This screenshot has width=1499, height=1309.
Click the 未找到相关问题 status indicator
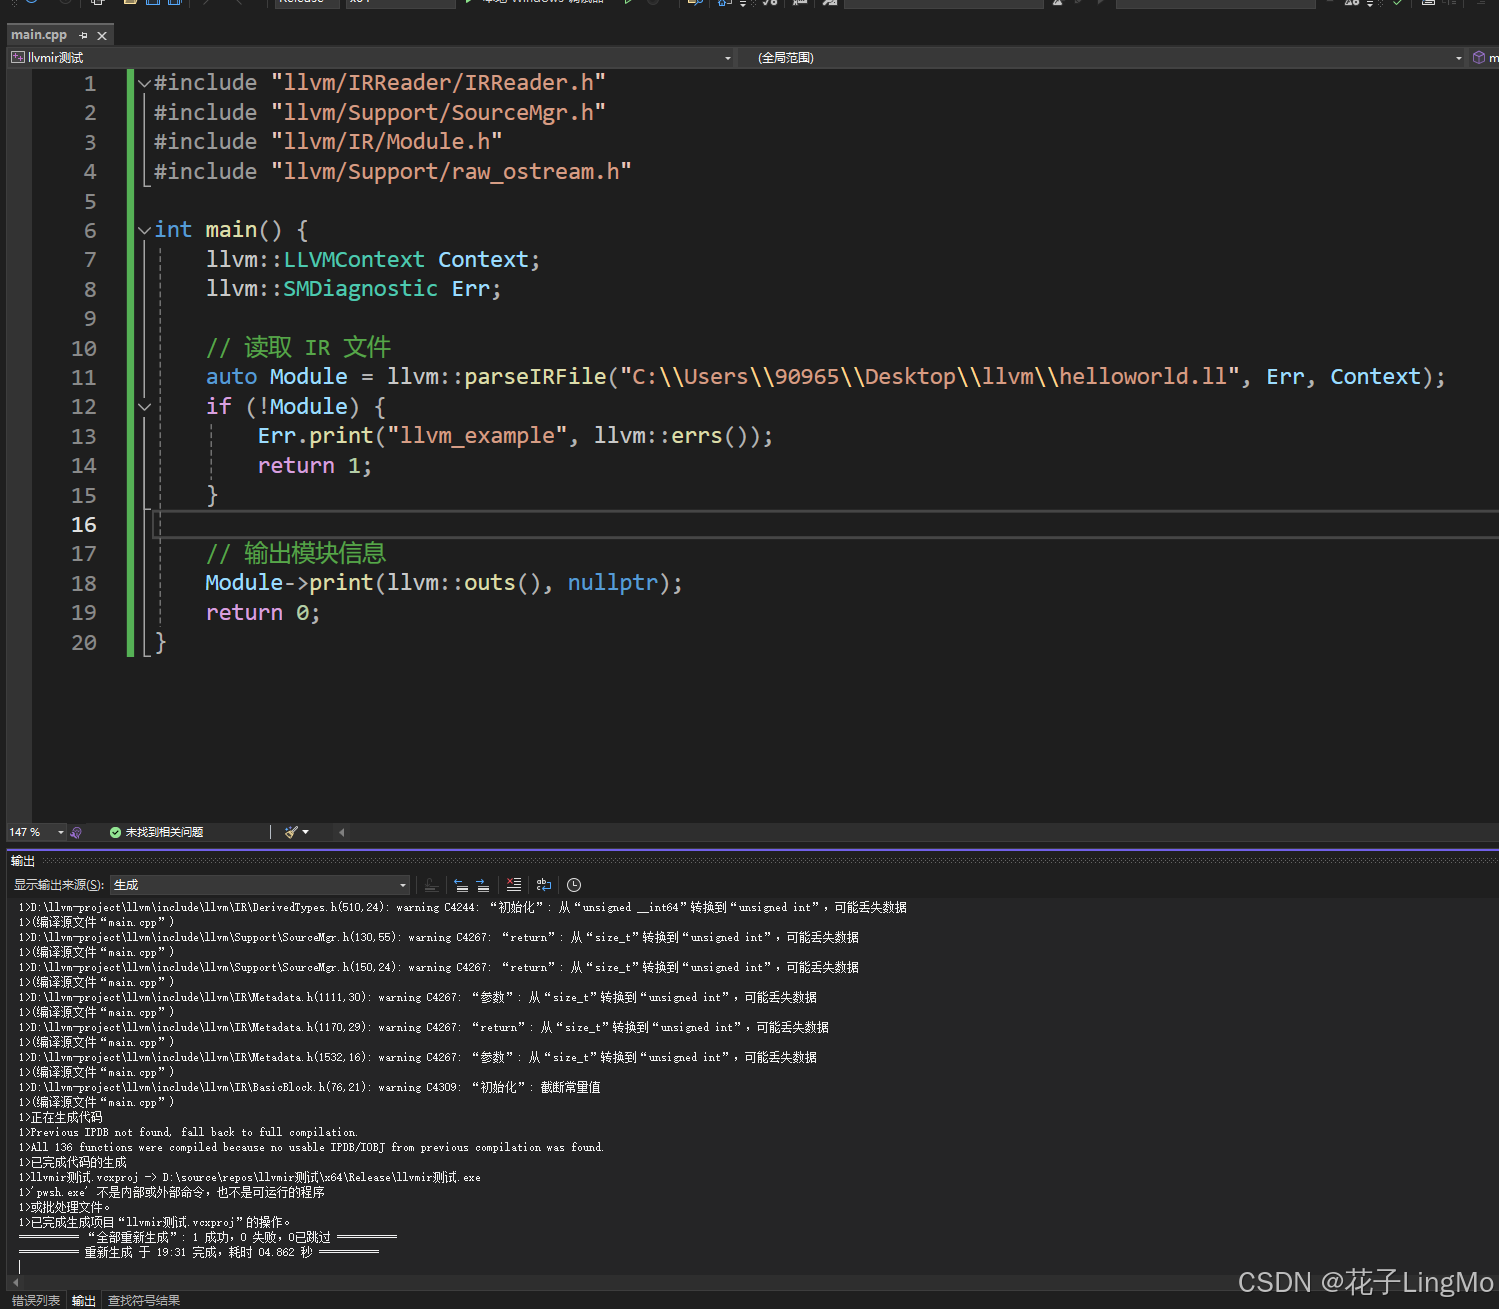point(156,832)
